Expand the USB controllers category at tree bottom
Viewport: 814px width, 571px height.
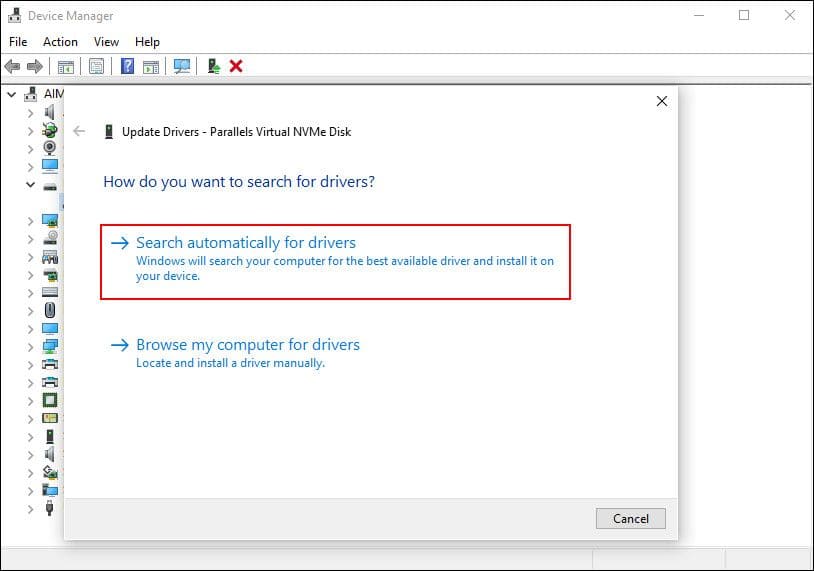tap(31, 508)
